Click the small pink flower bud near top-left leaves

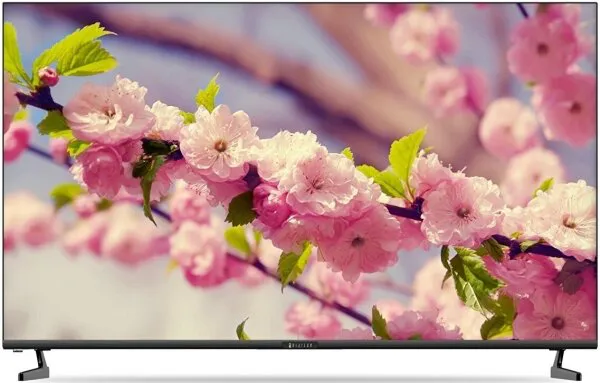[49, 77]
